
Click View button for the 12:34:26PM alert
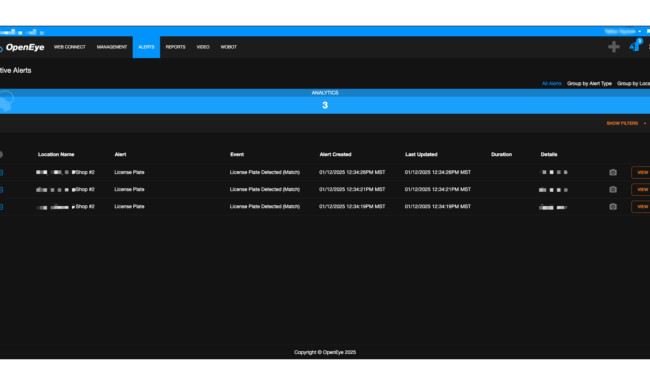pyautogui.click(x=642, y=172)
